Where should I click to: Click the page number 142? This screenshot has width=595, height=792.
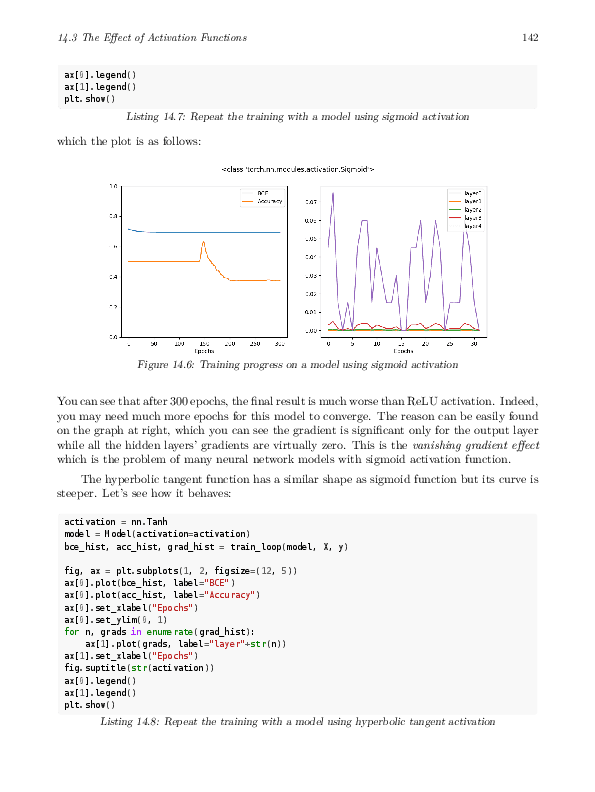click(530, 37)
